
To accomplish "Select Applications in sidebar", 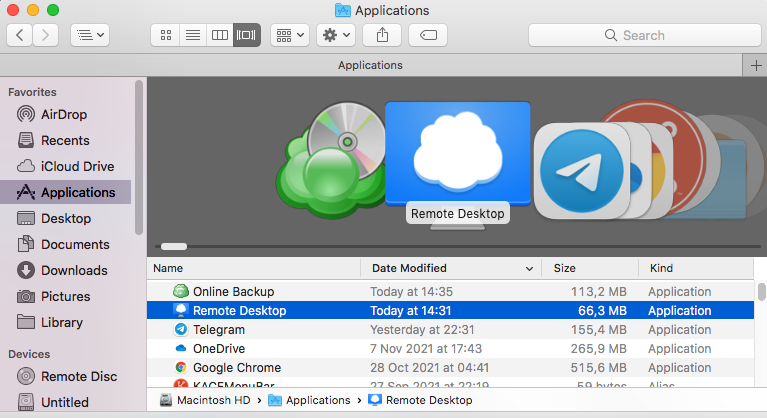I will [x=66, y=192].
